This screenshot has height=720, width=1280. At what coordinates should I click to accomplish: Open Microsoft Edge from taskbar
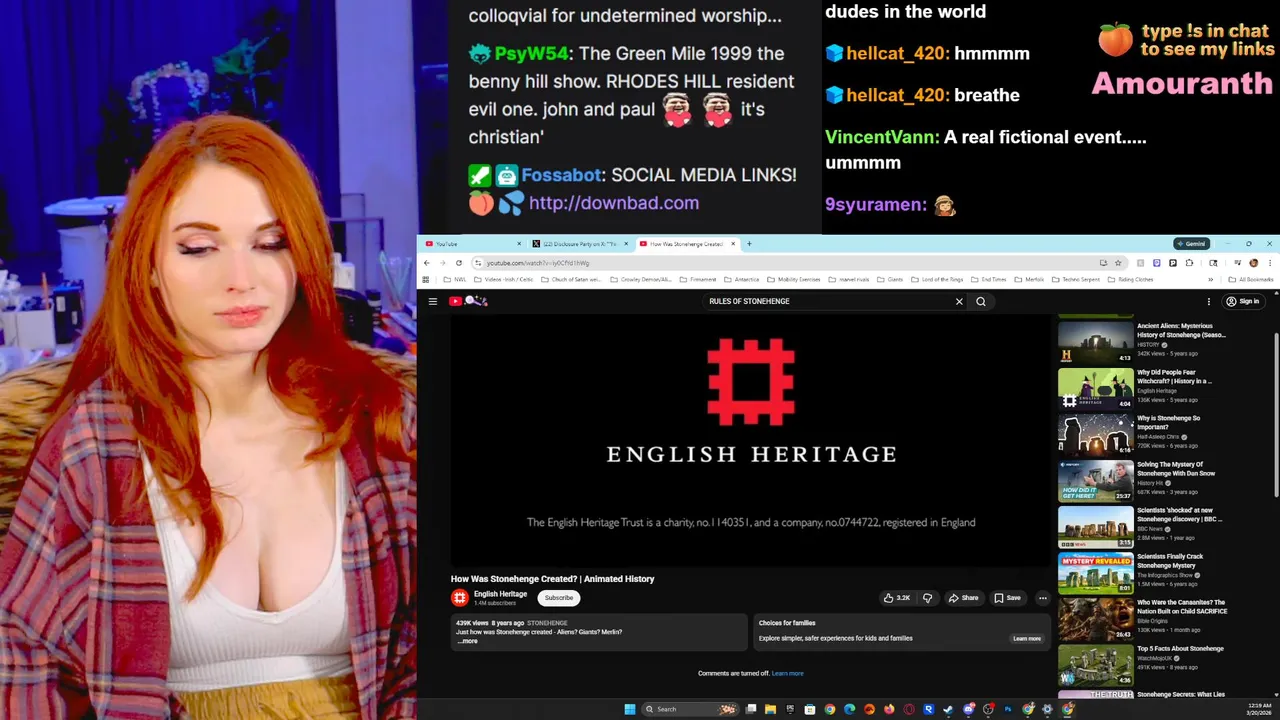pos(849,709)
